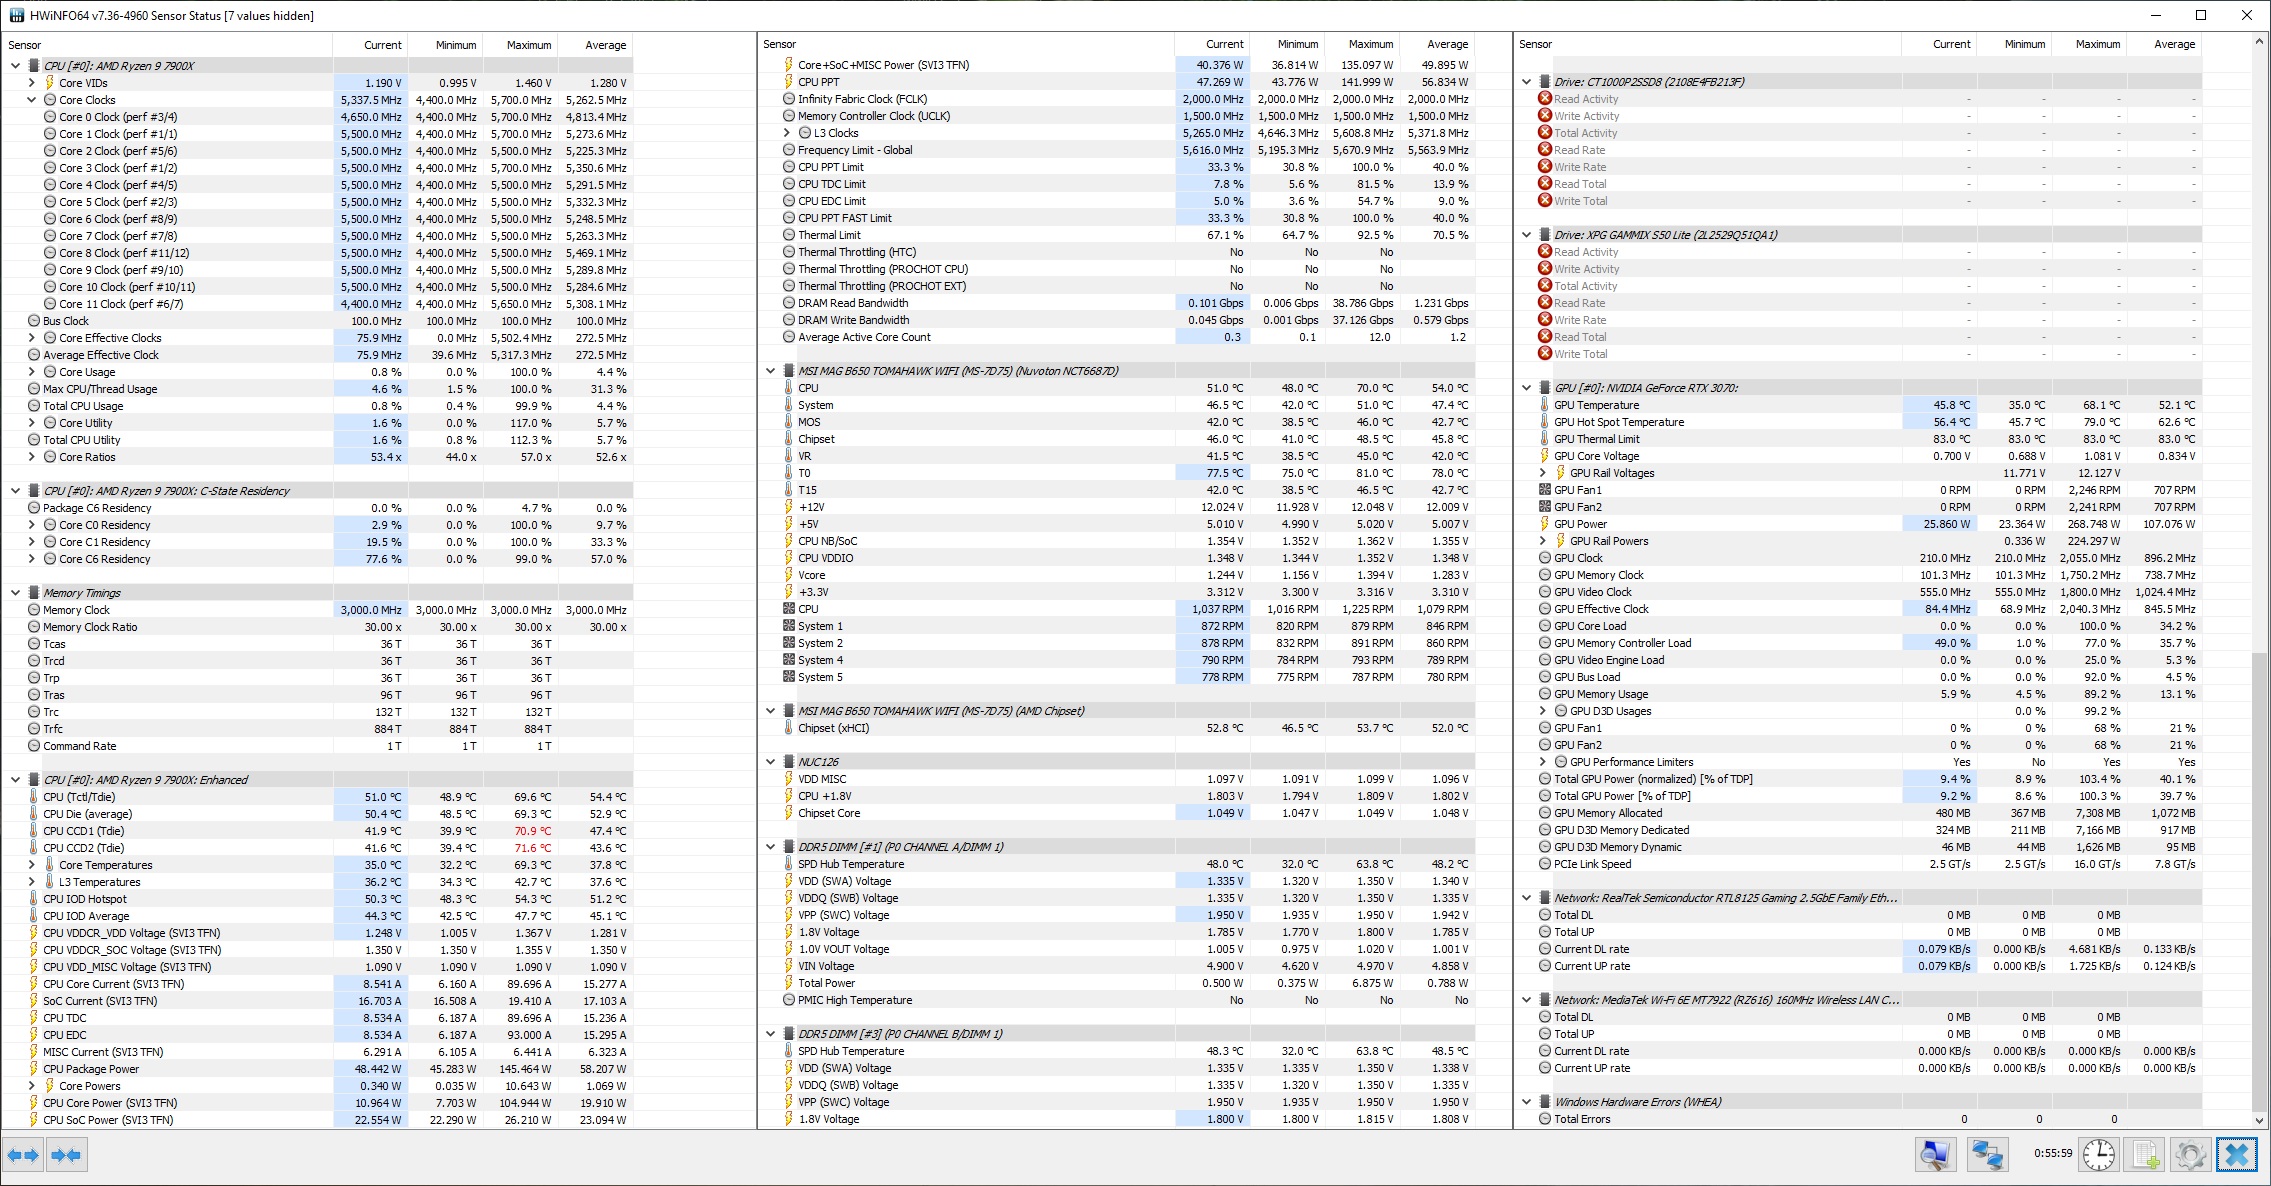This screenshot has height=1186, width=2271.
Task: Click the shrink columns inward-arrows button
Action: click(x=65, y=1155)
